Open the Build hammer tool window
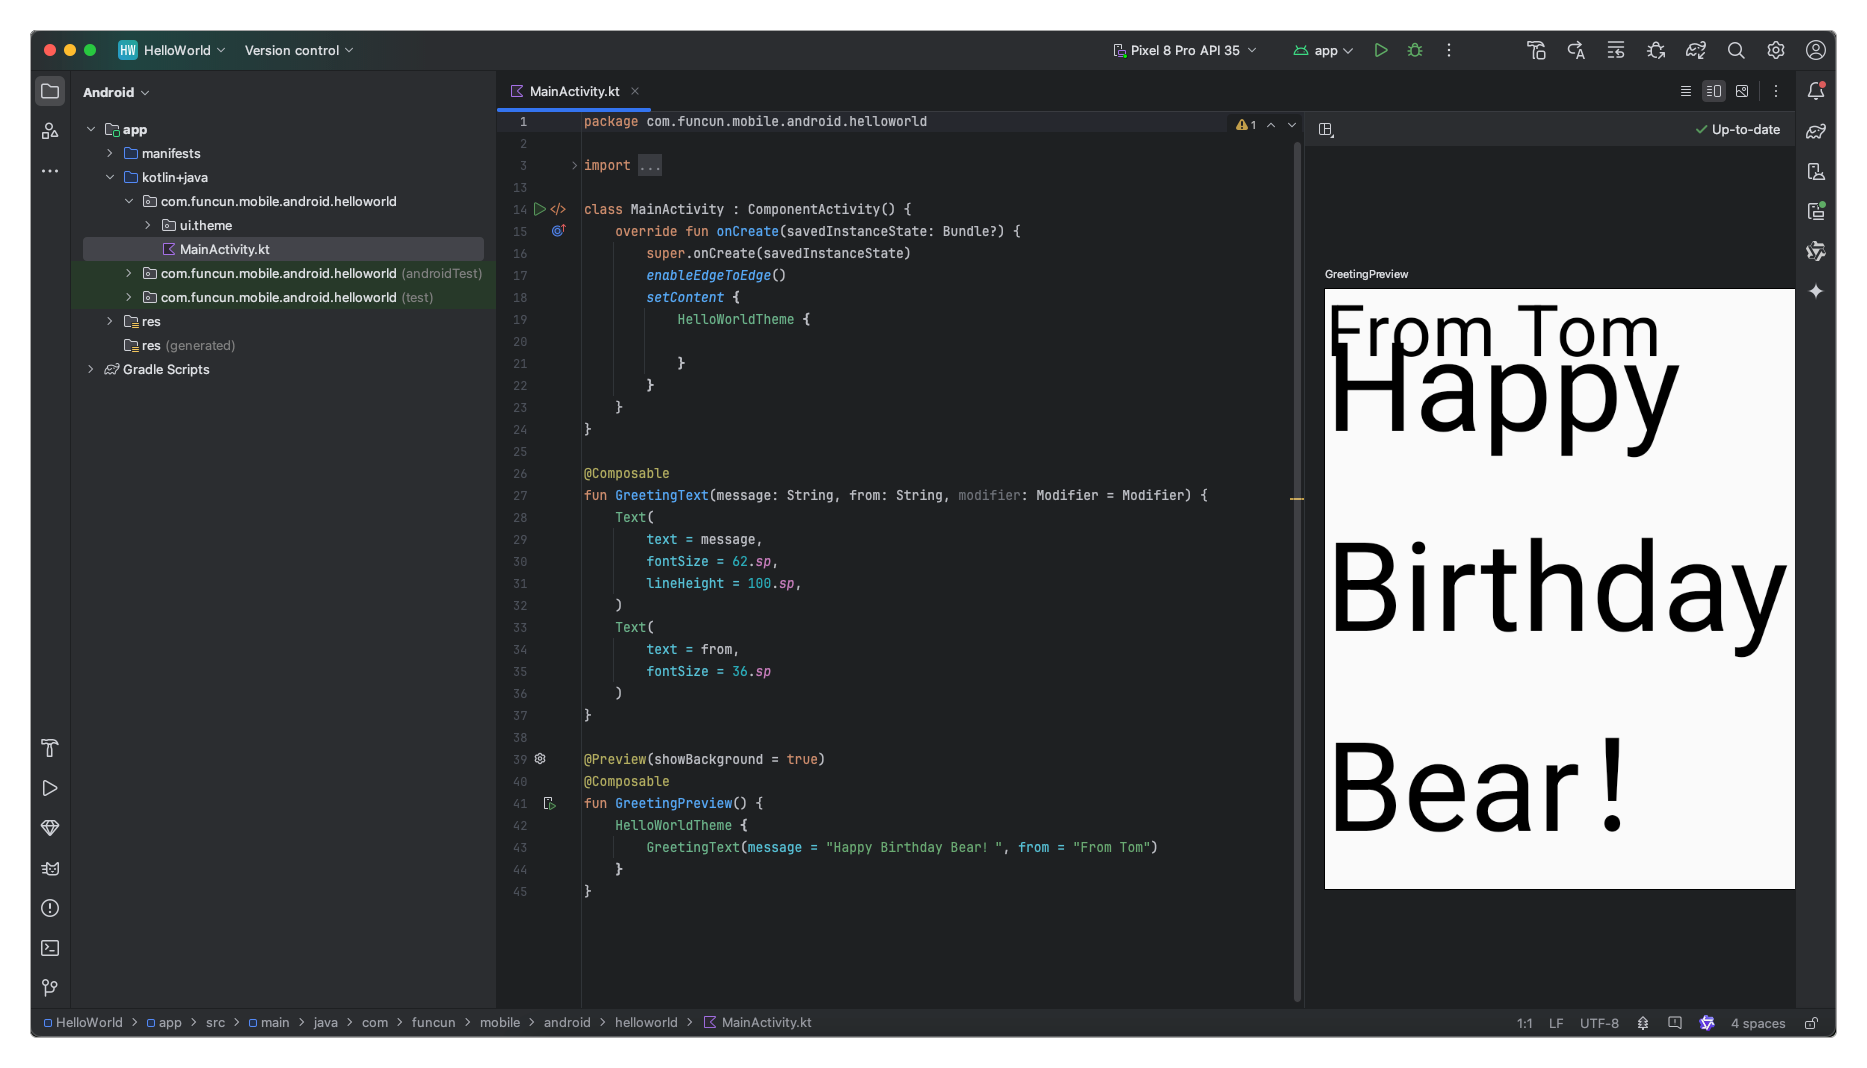The height and width of the screenshot is (1068, 1867). pos(50,748)
